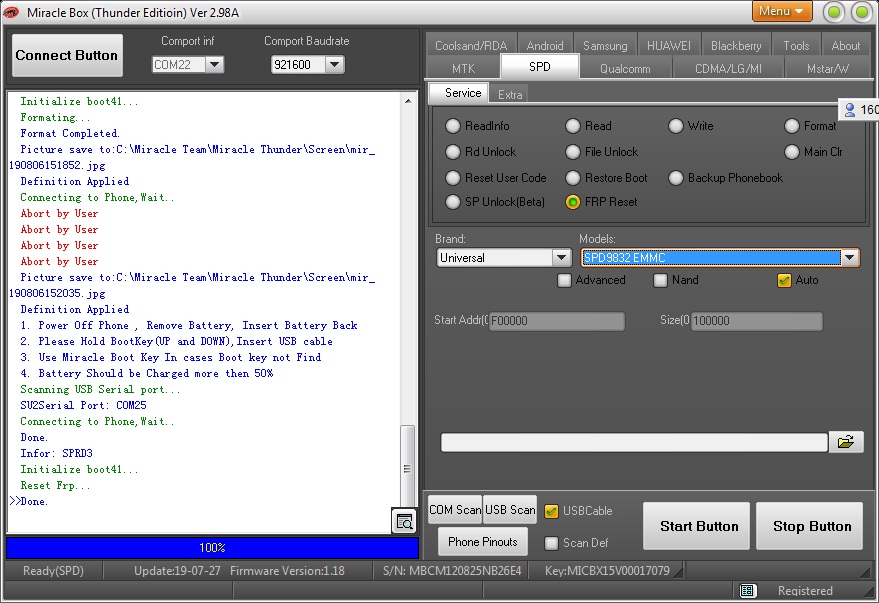The width and height of the screenshot is (879, 603).
Task: Click the COM Scan button
Action: click(455, 509)
